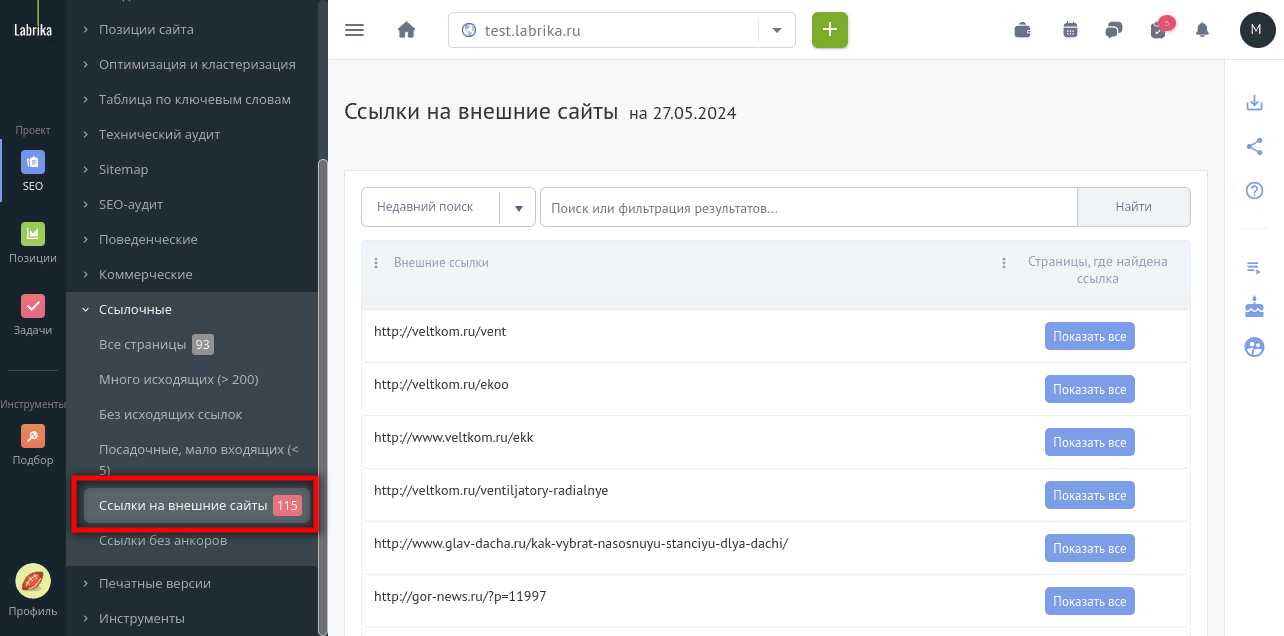Click the download icon in right panel
1284x636 pixels.
1254,102
